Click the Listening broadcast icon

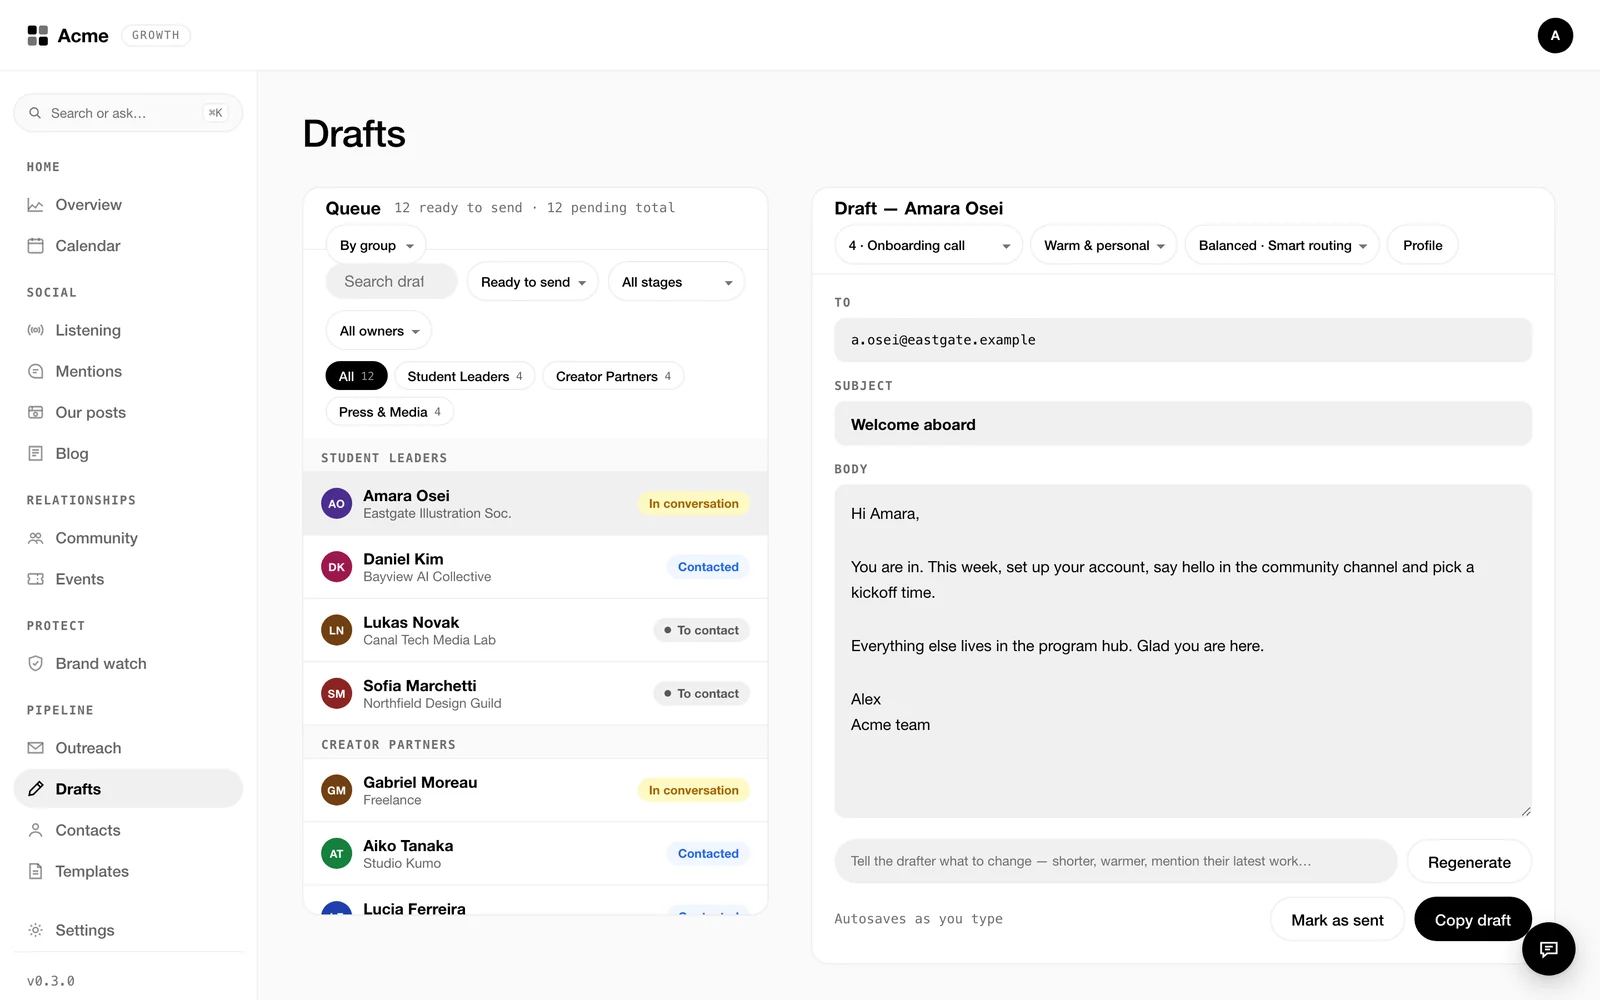click(x=36, y=330)
